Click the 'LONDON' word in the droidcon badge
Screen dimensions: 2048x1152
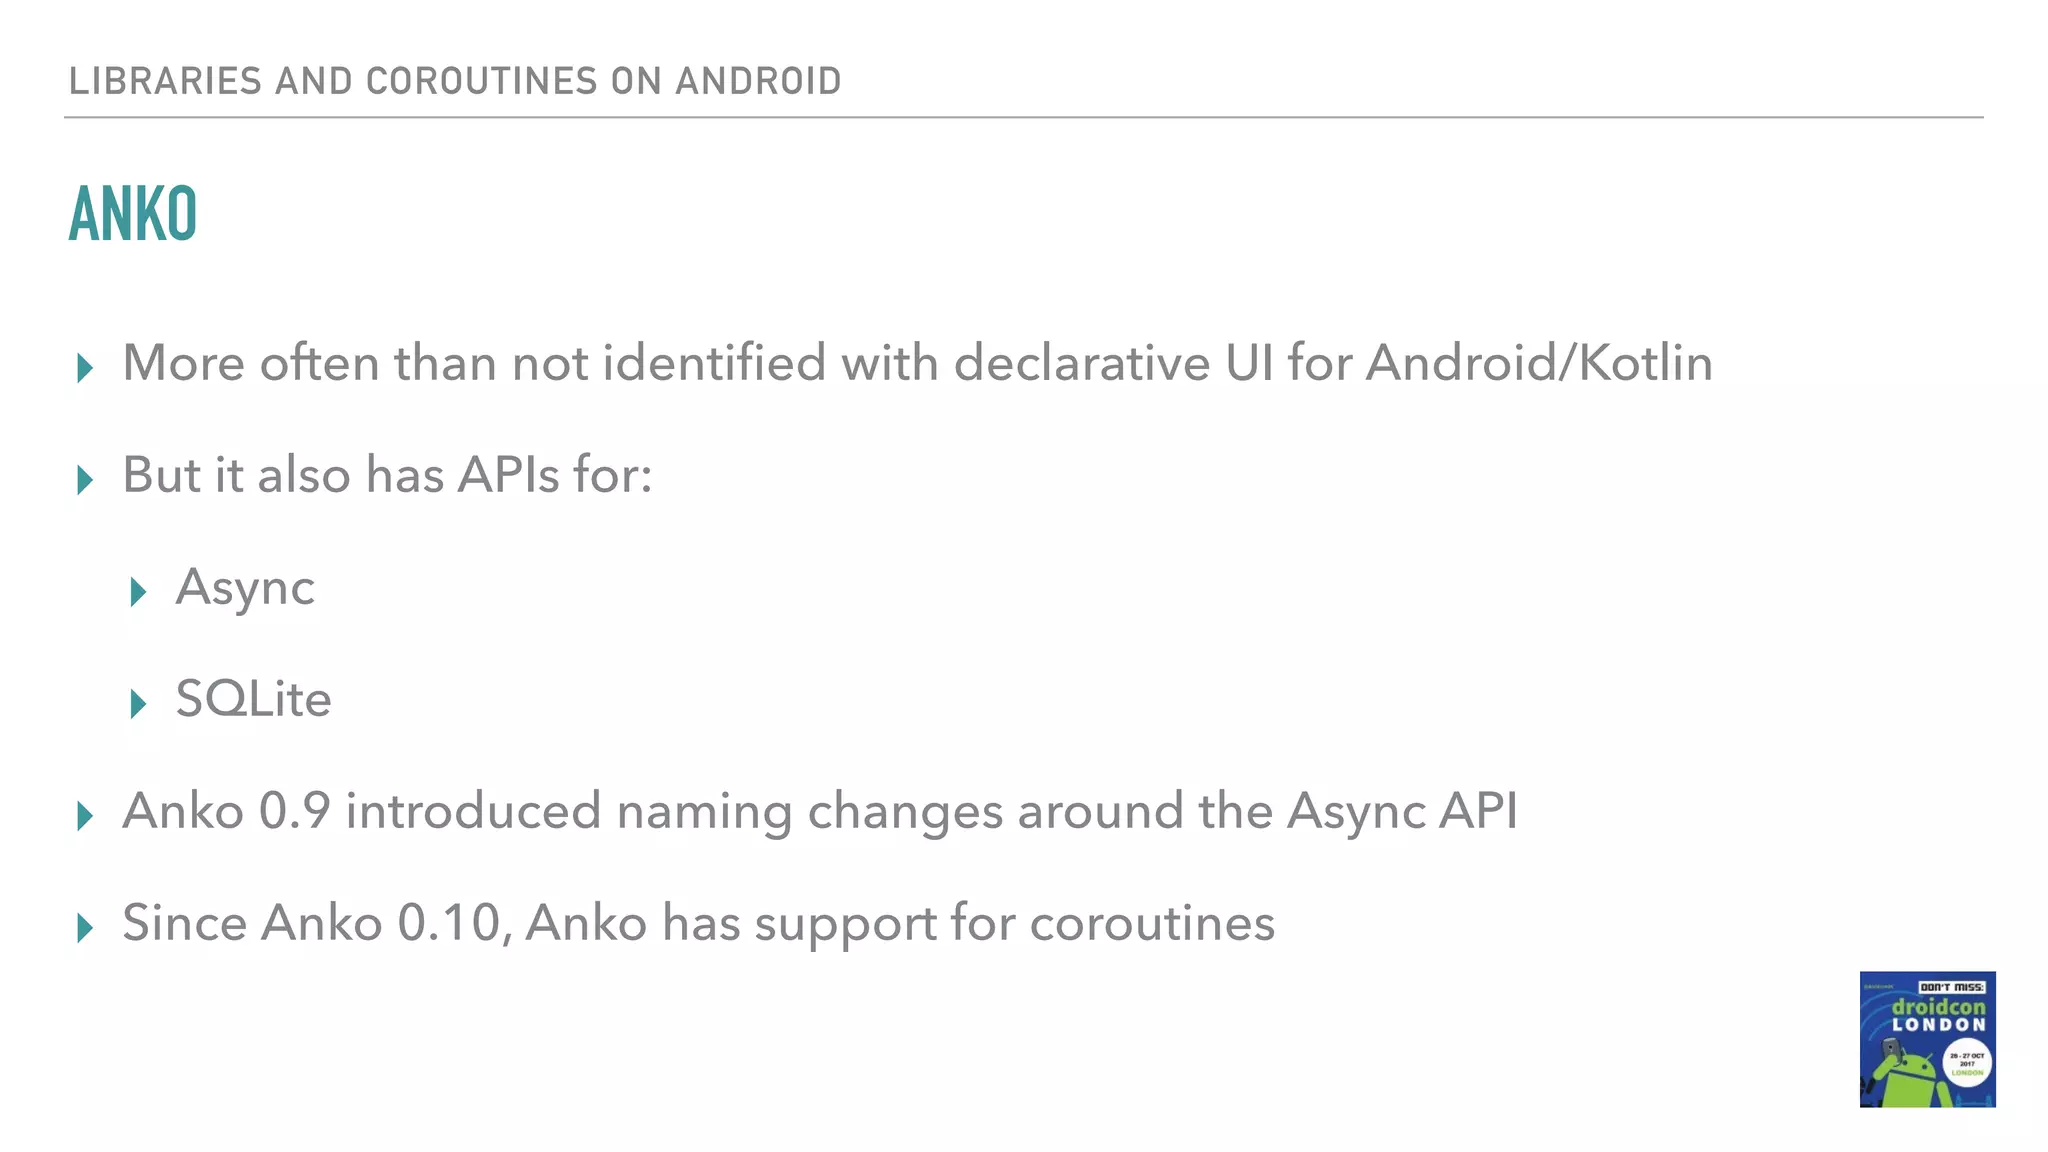(x=1938, y=1025)
